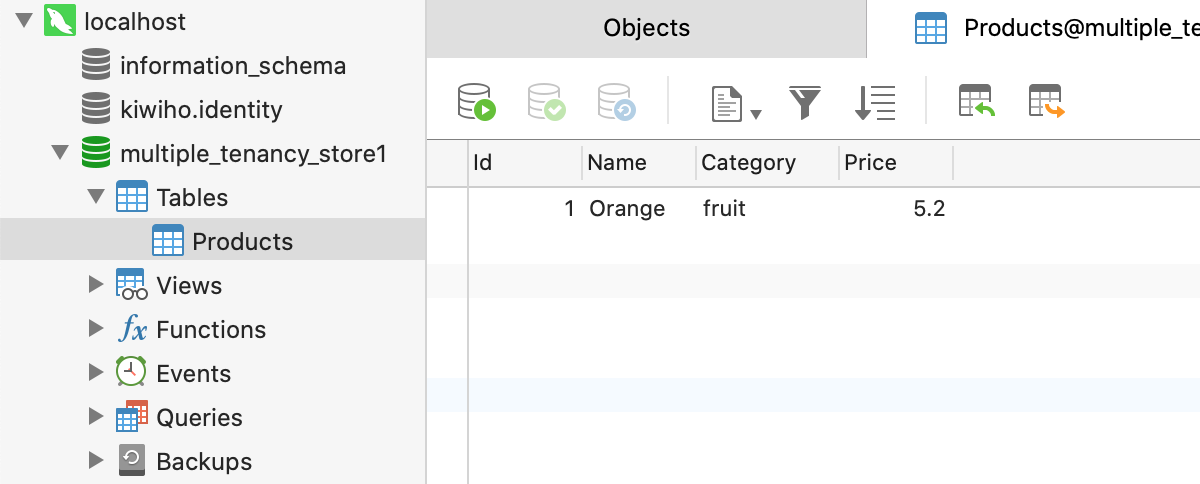Click the filter funnel icon
Screen dimensions: 1200x484
pyautogui.click(x=805, y=102)
